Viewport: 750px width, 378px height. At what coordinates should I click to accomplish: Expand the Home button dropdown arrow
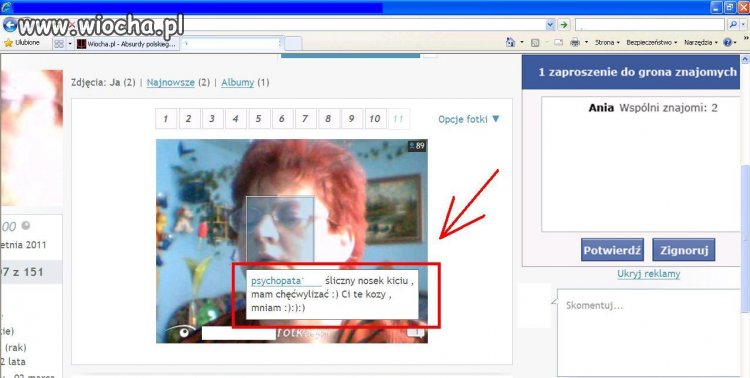522,43
